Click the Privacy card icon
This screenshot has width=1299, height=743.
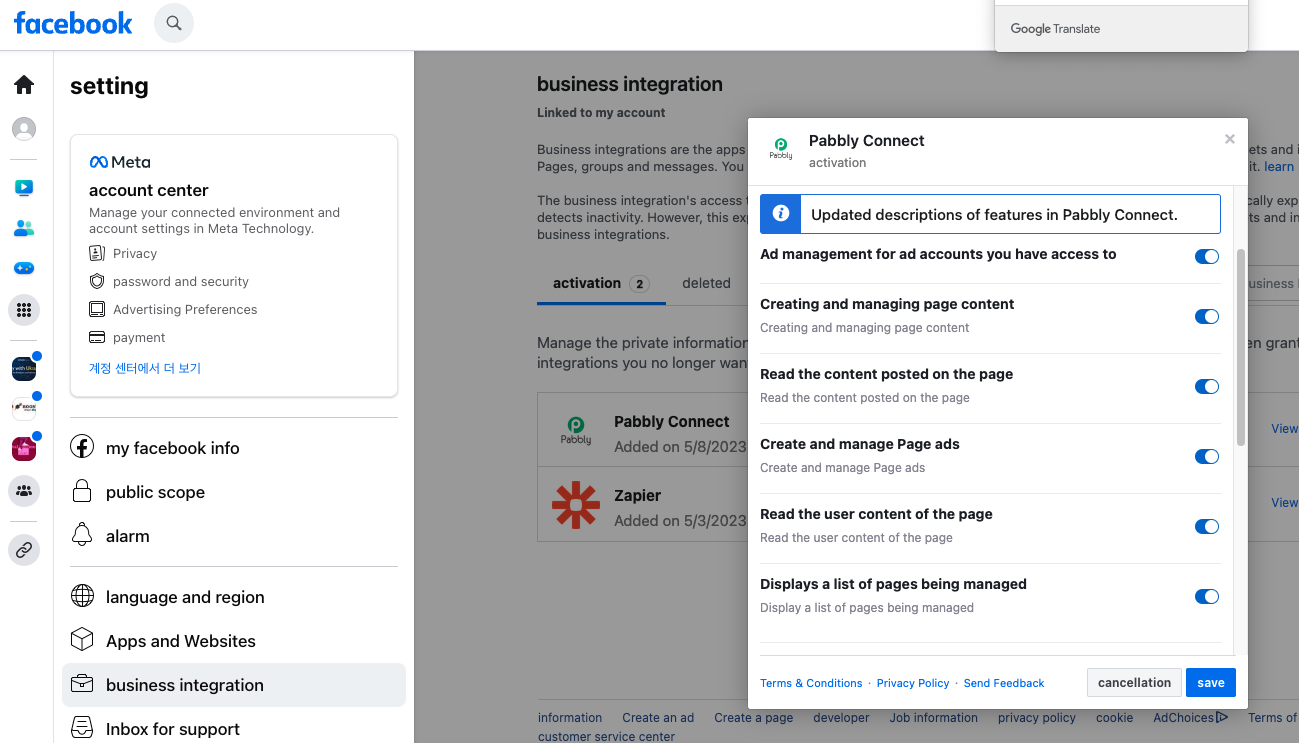(97, 253)
